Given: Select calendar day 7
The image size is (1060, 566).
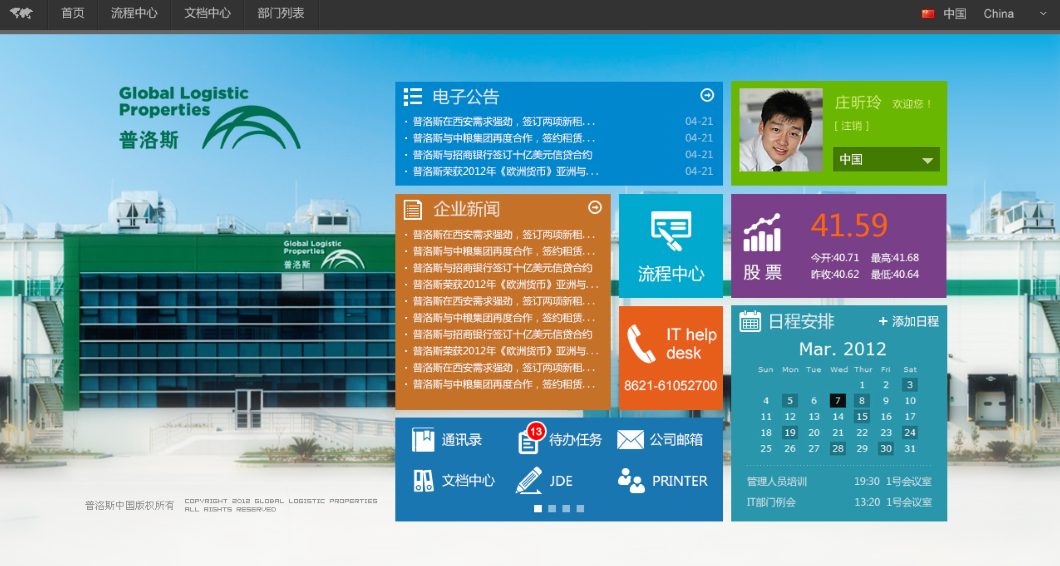Looking at the screenshot, I should click(838, 400).
